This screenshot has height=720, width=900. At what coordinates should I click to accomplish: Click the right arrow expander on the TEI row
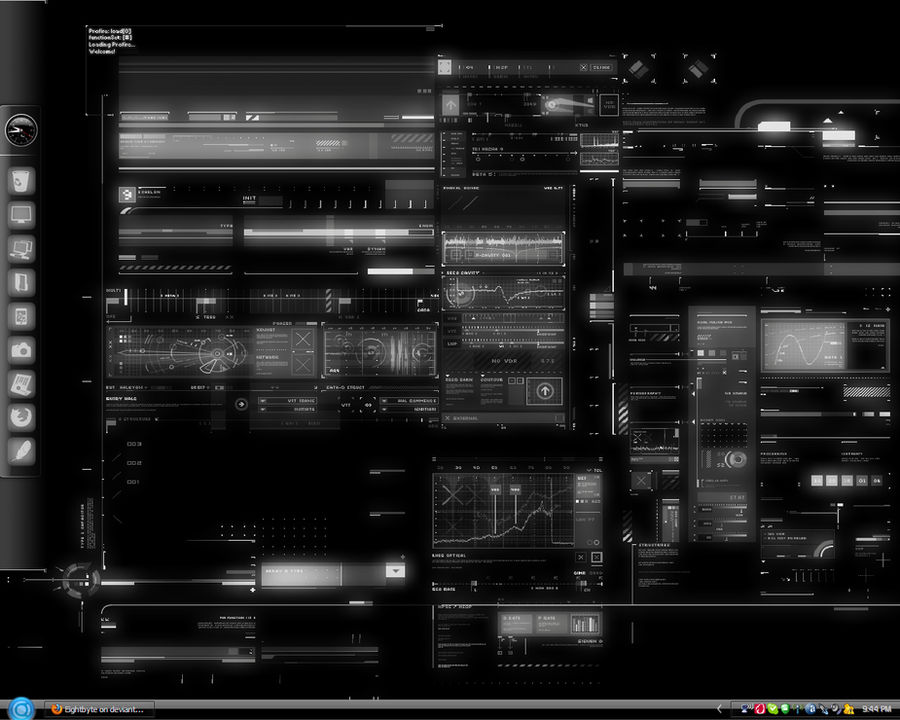point(576,152)
